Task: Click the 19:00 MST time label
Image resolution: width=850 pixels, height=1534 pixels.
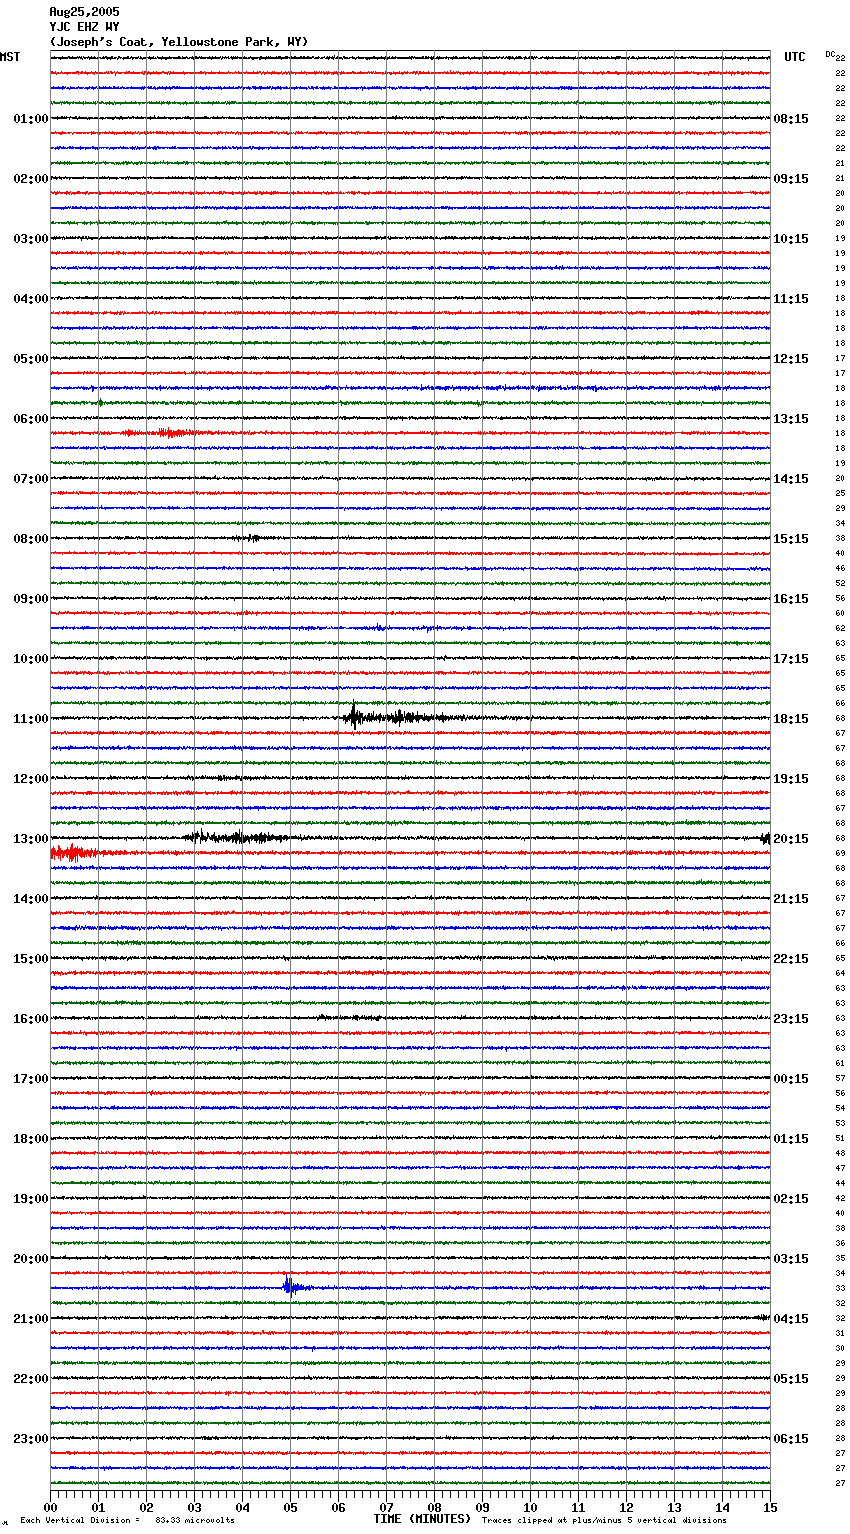Action: [31, 1199]
